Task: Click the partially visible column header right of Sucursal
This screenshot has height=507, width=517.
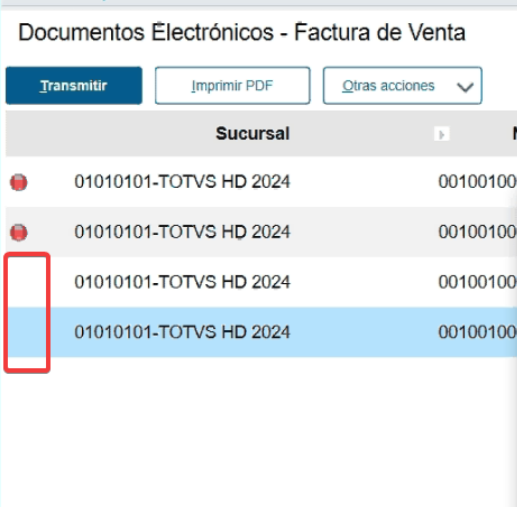Action: point(514,134)
